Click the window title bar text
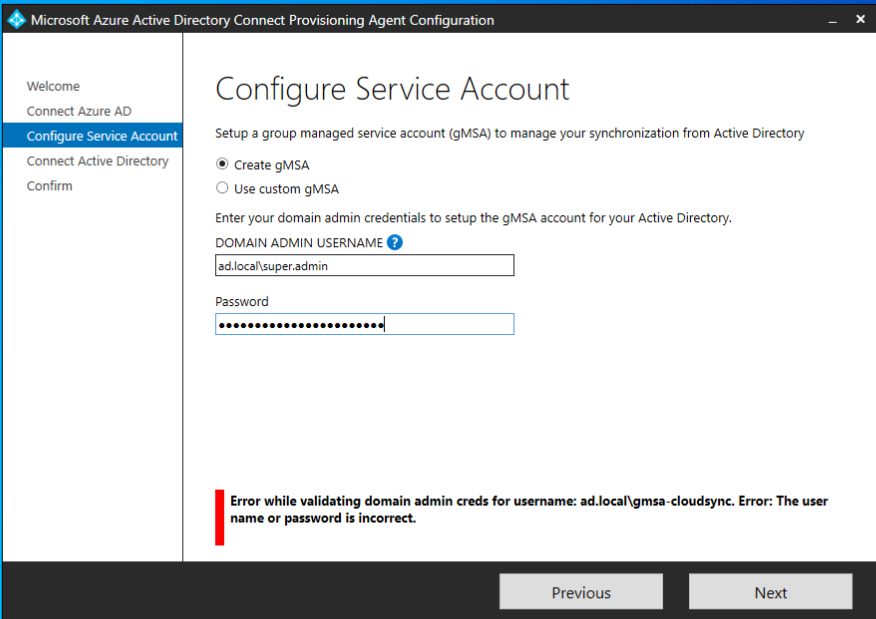The image size is (876, 619). [x=262, y=20]
